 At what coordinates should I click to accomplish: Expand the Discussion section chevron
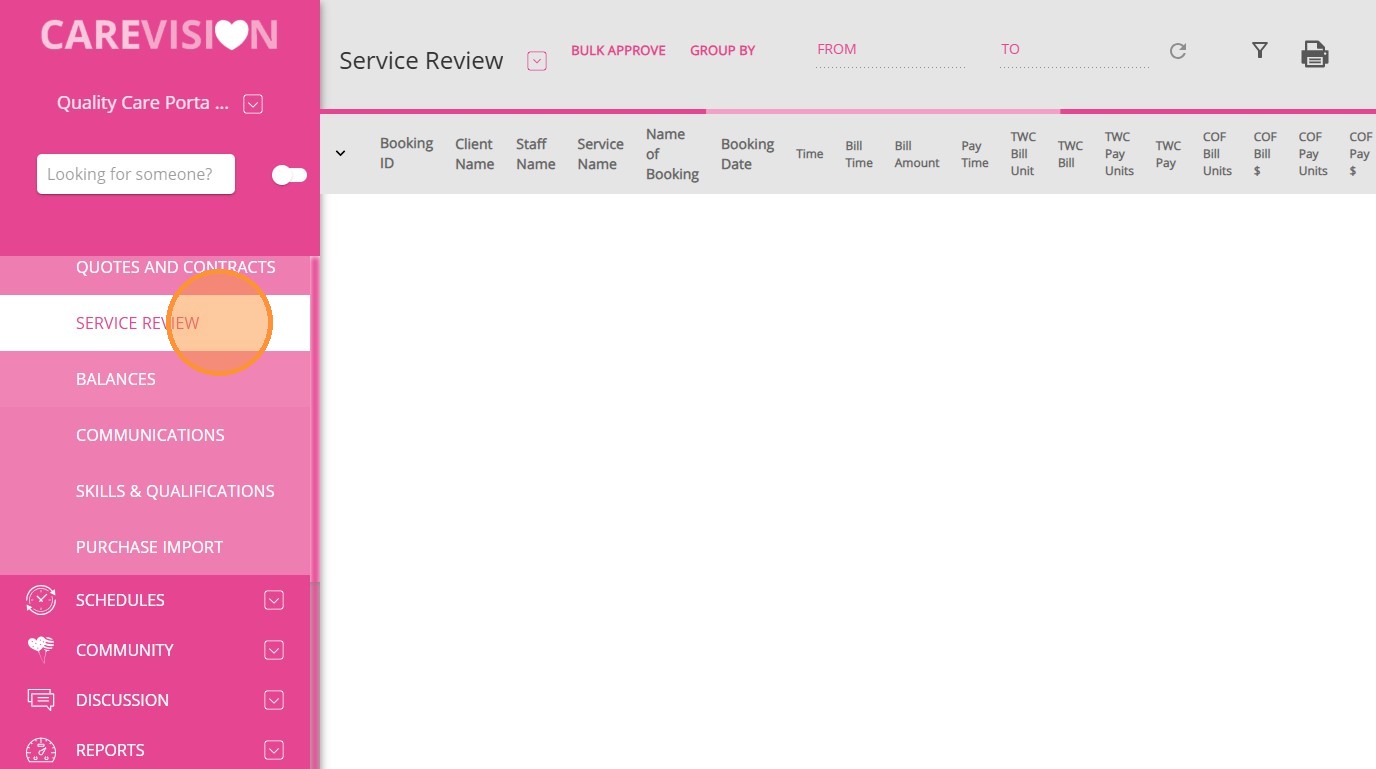[274, 700]
